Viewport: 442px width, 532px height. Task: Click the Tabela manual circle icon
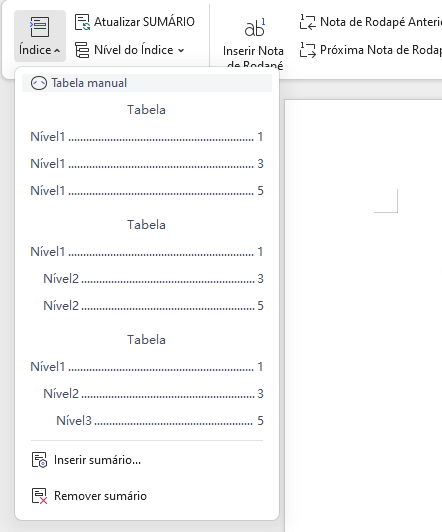coord(39,83)
